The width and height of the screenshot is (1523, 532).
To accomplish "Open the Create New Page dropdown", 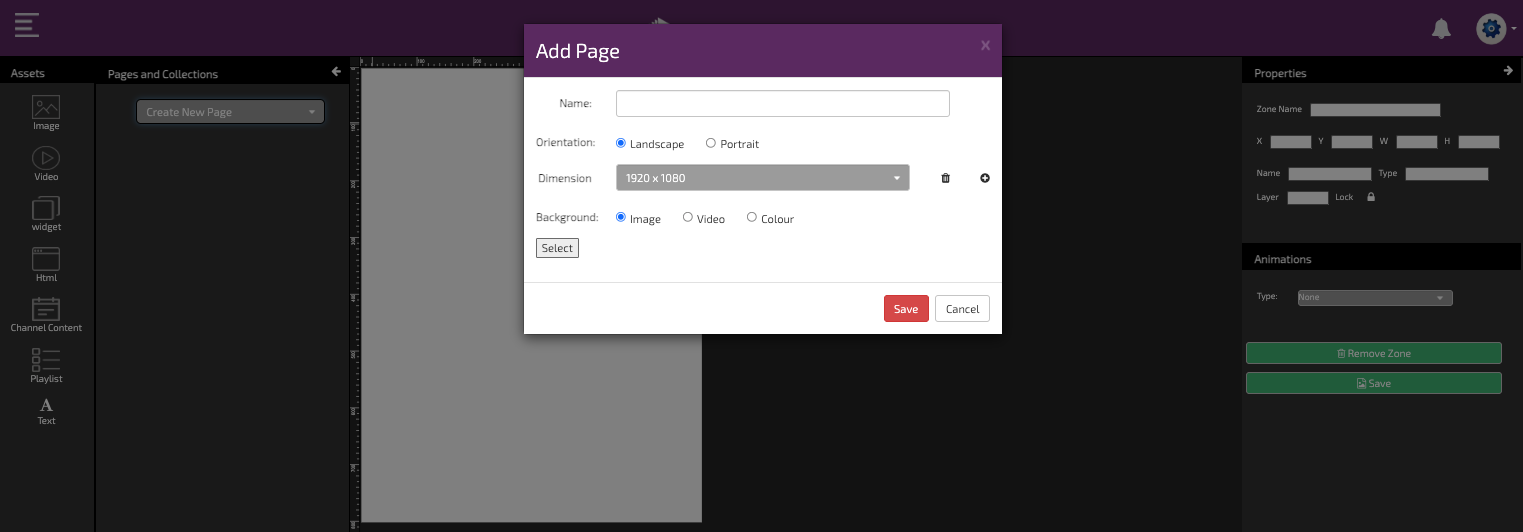I will click(231, 112).
